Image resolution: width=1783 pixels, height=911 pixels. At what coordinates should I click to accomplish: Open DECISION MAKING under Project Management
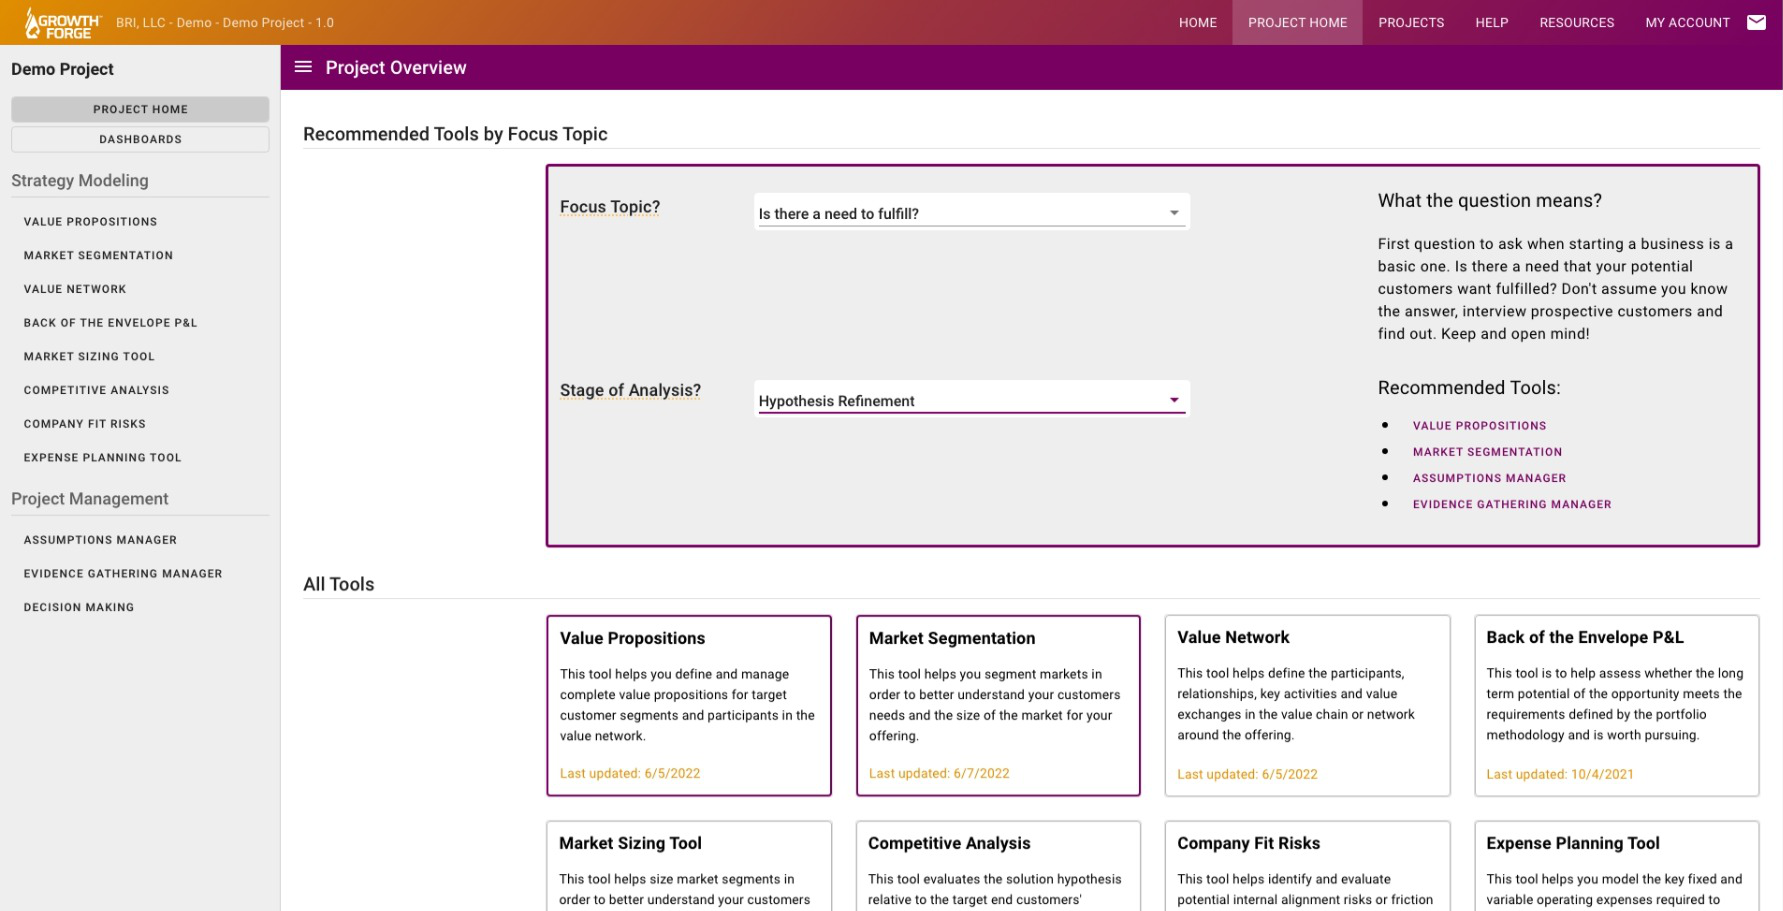tap(79, 607)
